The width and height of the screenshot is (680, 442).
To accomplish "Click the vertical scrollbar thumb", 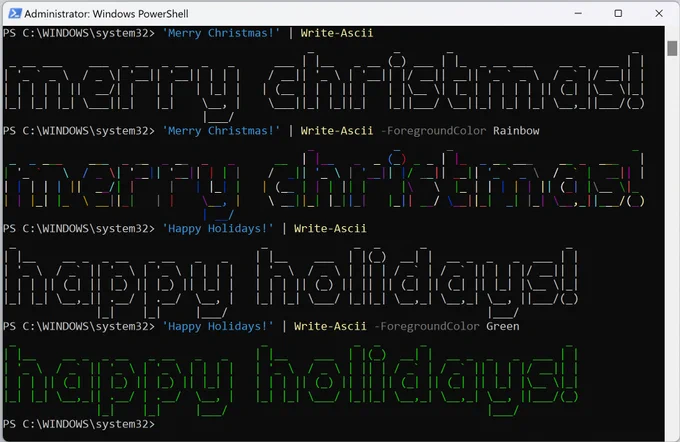I will [x=672, y=48].
